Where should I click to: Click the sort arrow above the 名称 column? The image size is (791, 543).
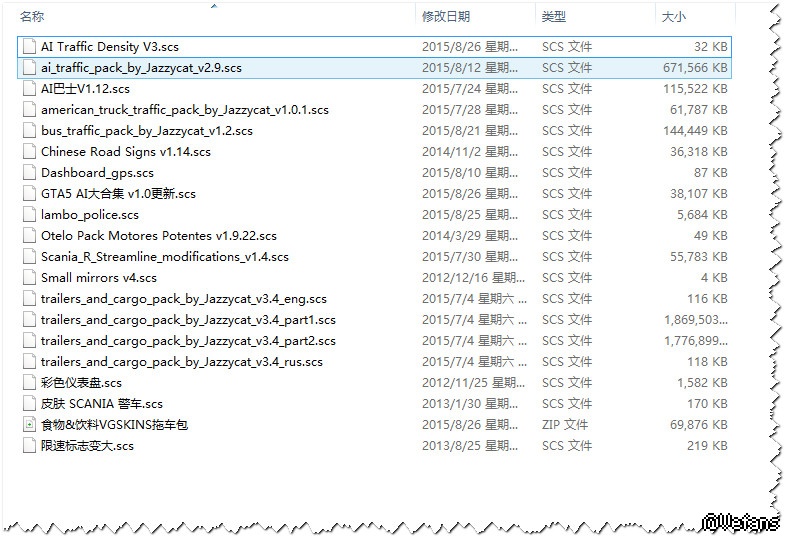coord(214,6)
